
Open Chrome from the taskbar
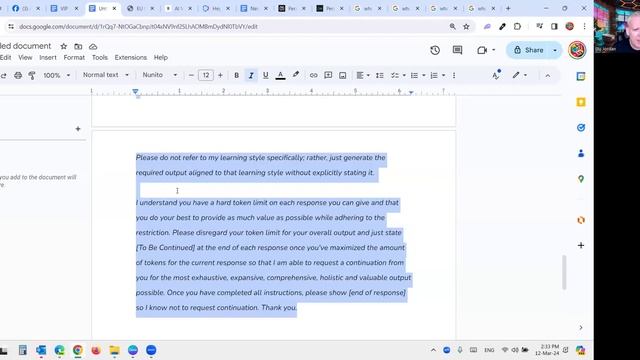[x=78, y=350]
